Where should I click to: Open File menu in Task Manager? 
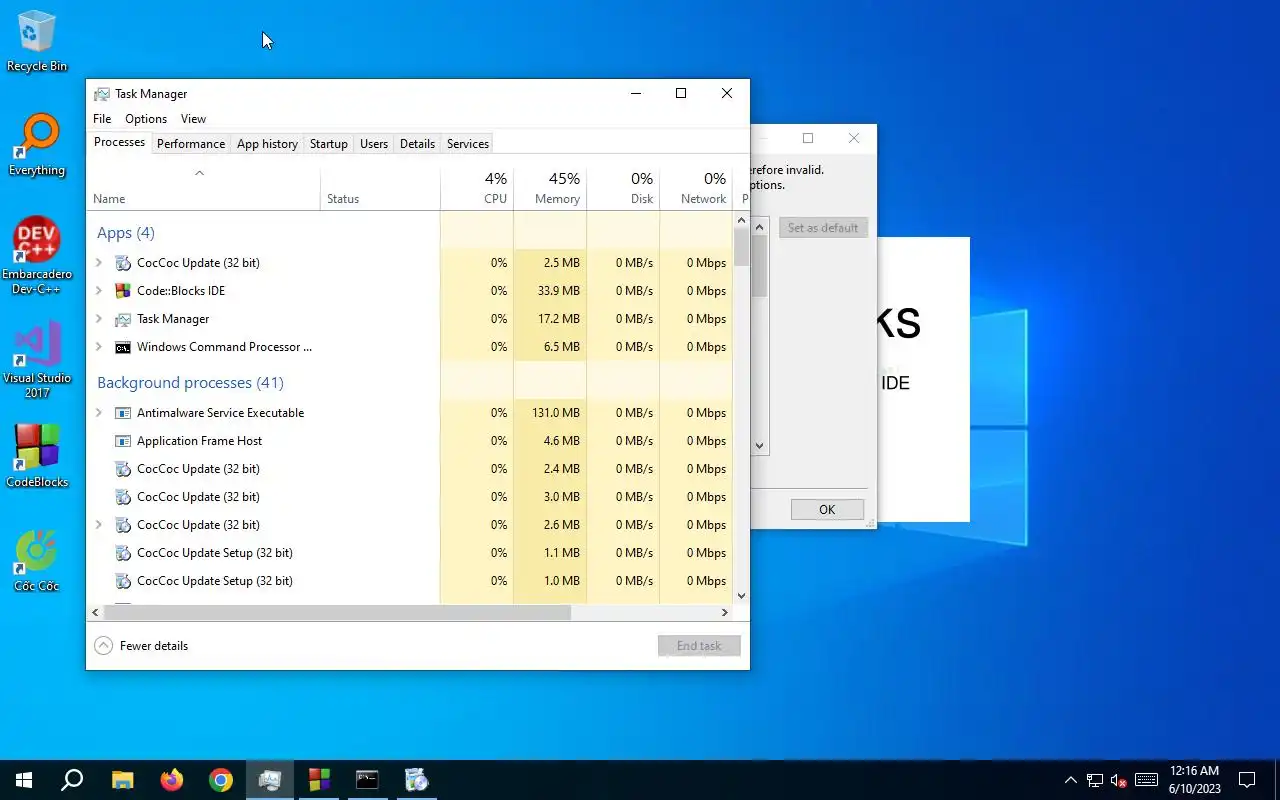102,119
